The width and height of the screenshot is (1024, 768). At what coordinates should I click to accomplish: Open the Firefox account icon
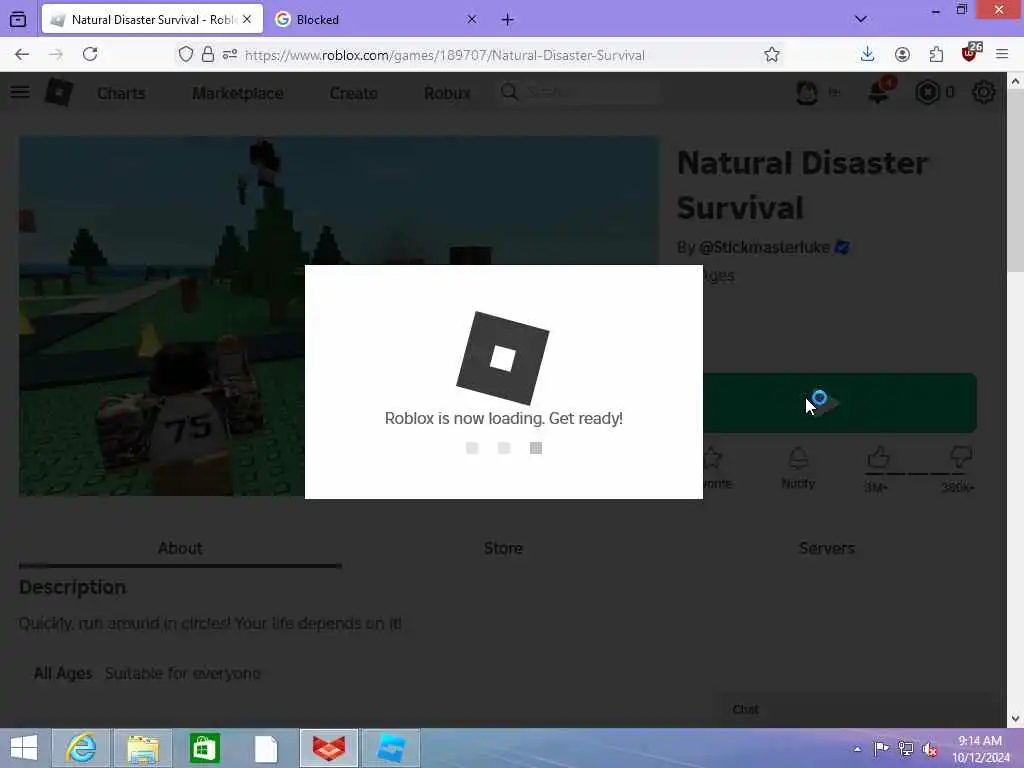902,54
